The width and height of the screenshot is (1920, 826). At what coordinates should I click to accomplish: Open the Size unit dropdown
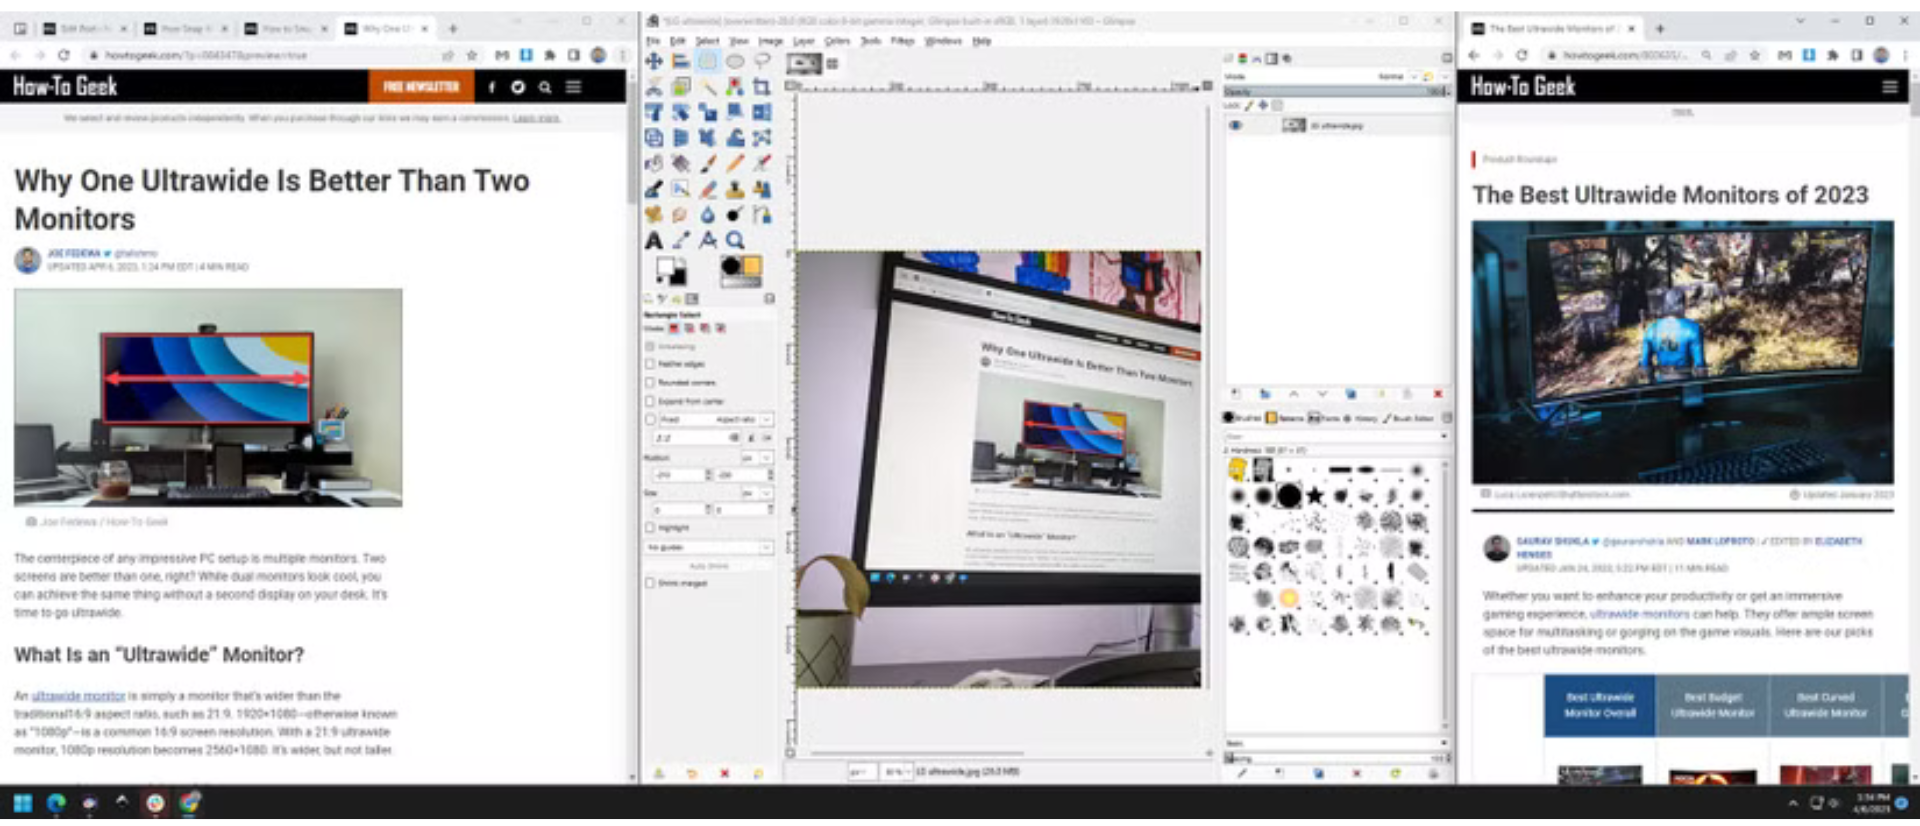point(757,493)
